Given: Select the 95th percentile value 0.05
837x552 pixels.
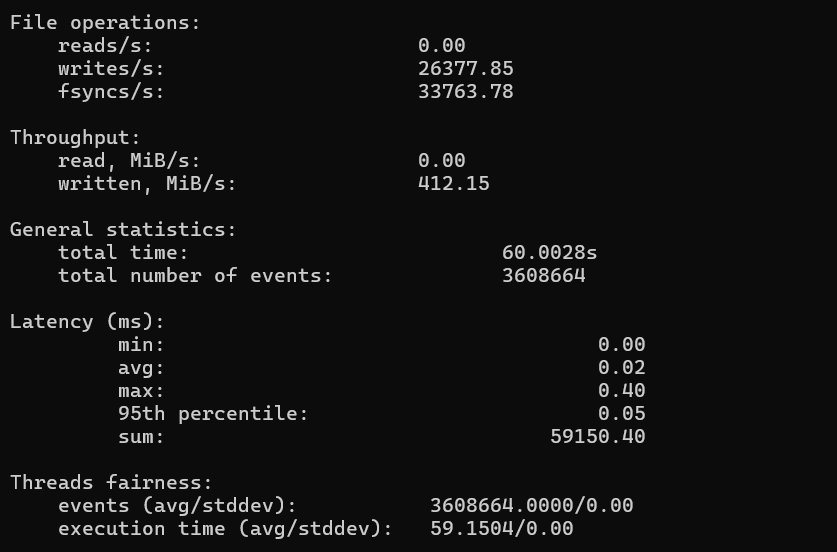Looking at the screenshot, I should click(622, 414).
